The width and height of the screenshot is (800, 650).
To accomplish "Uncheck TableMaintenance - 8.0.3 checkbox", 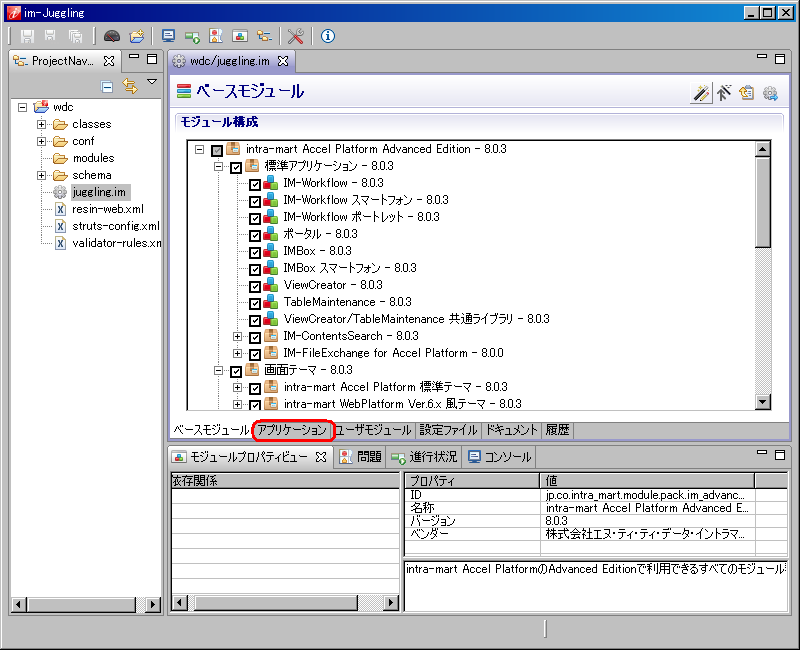I will (x=255, y=304).
